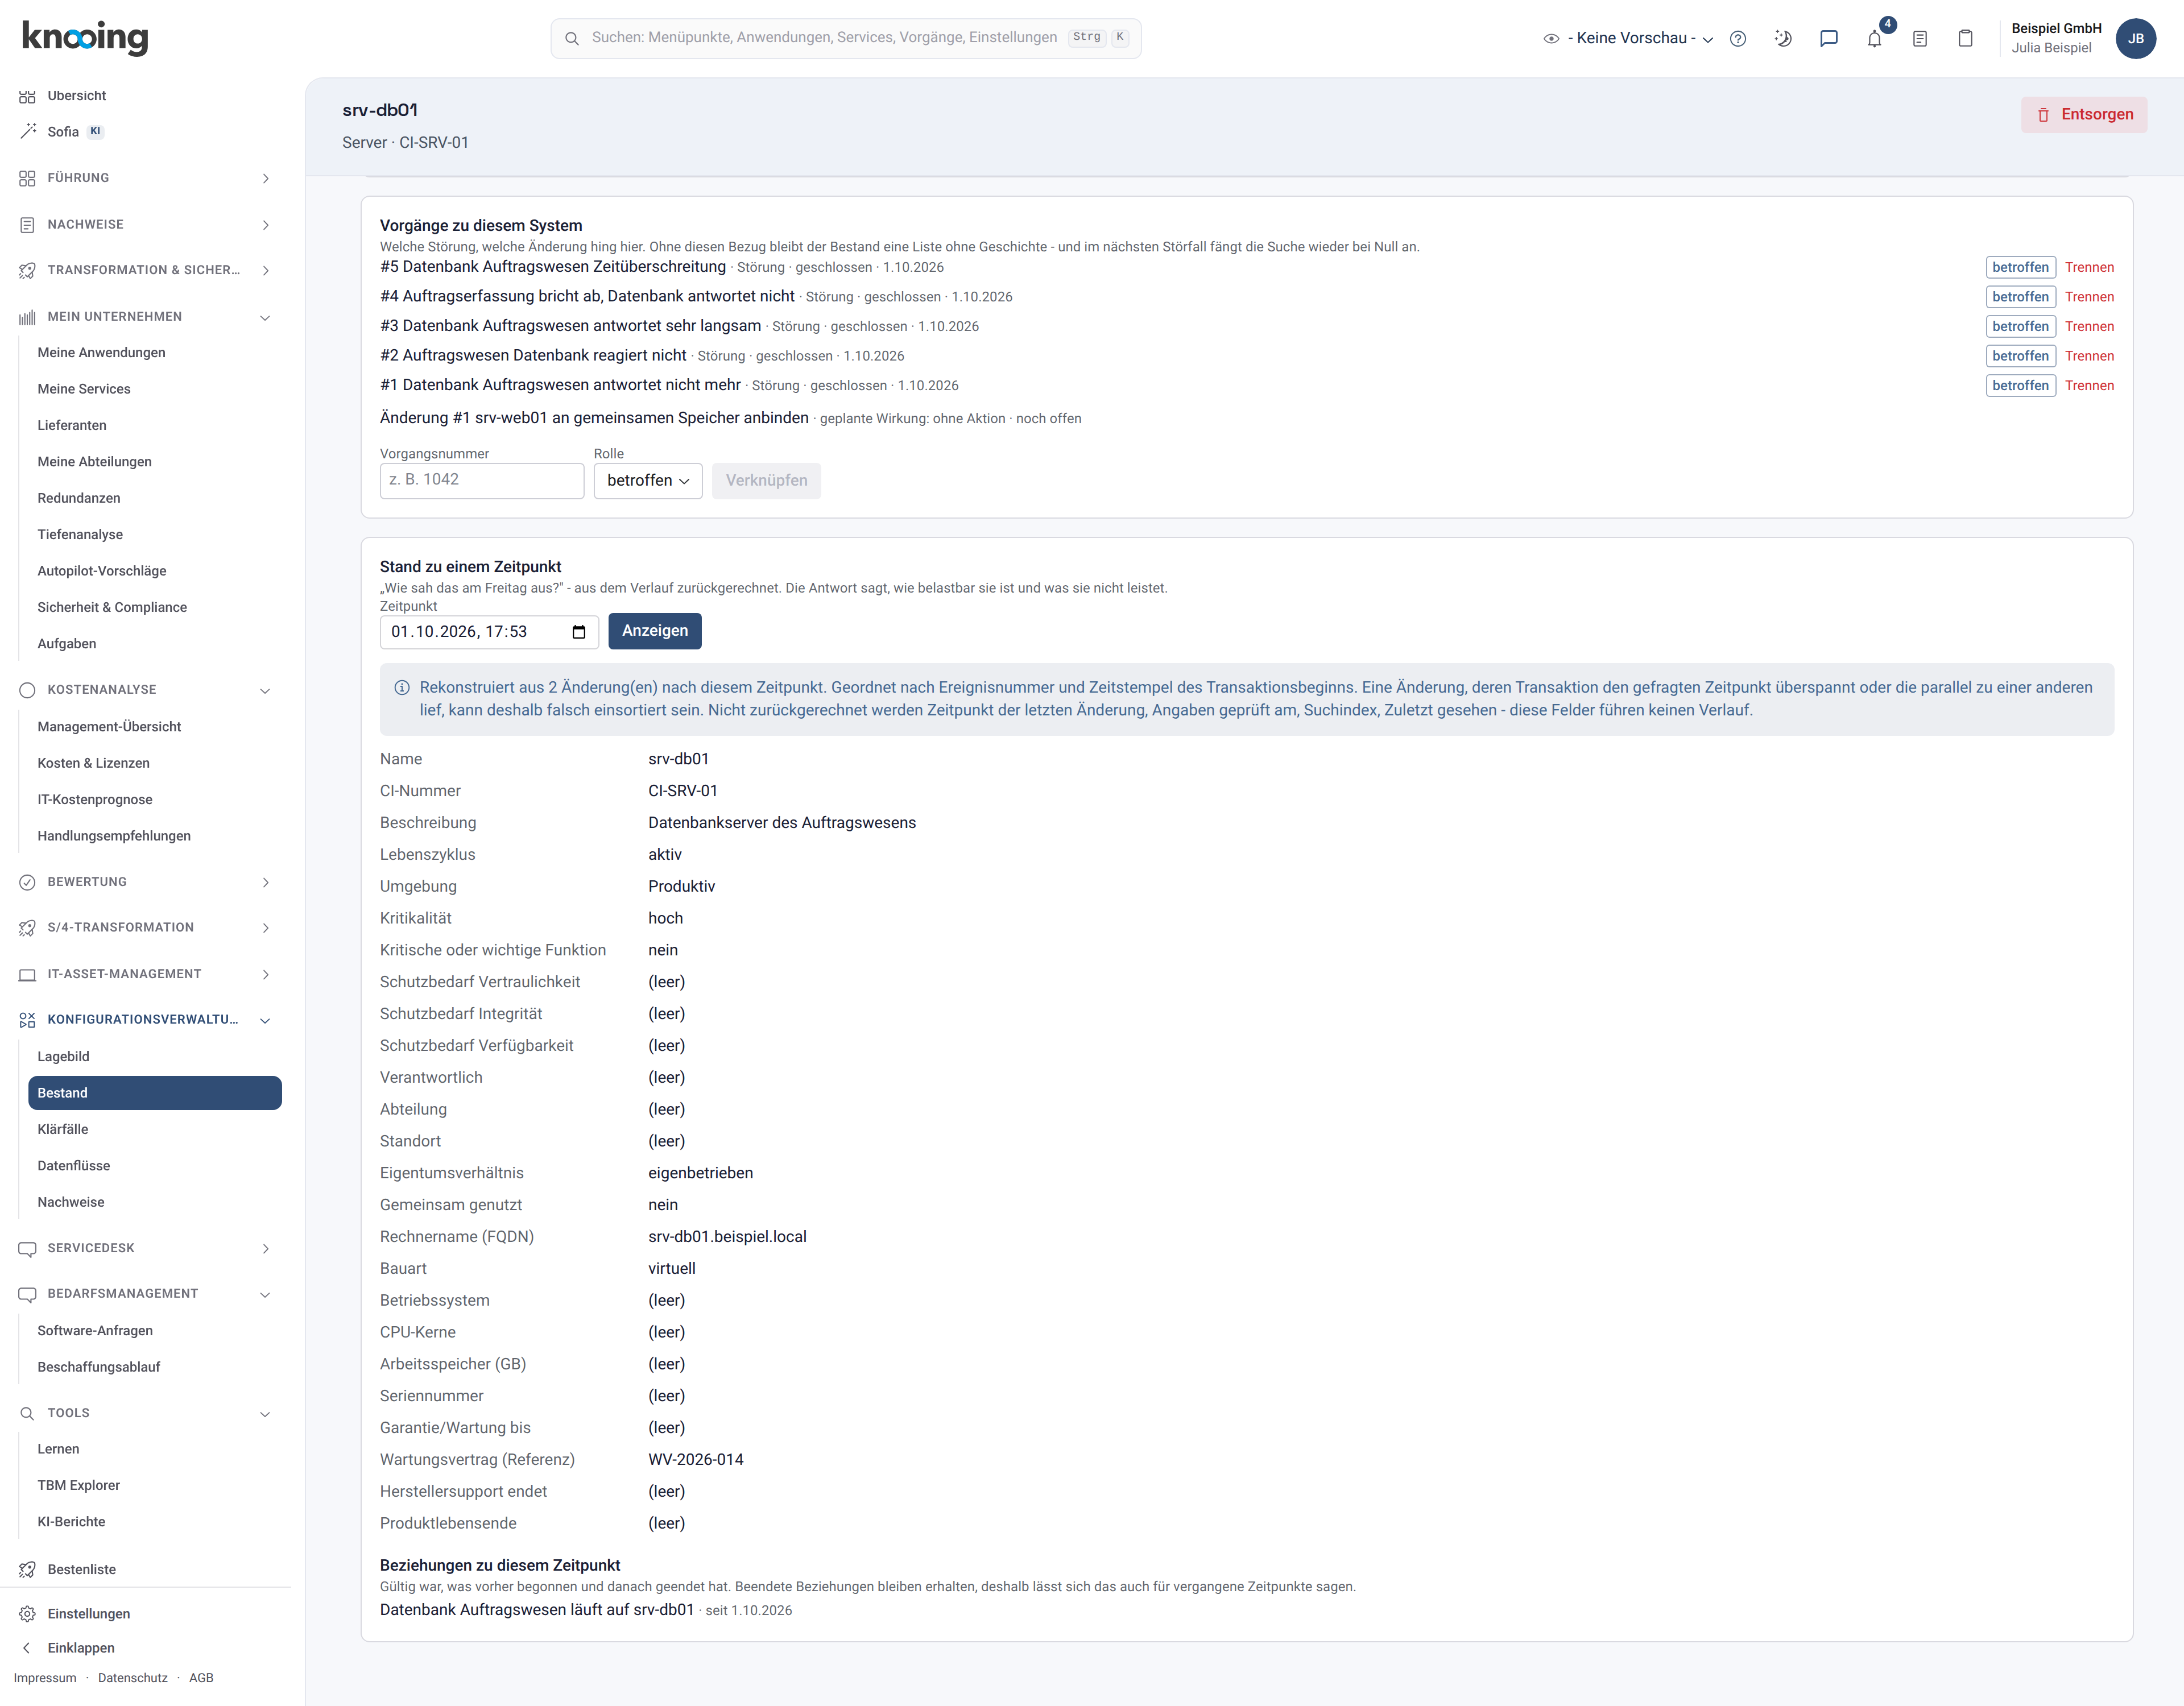Click the IT-Asset-Management laptop icon
Screen dimensions: 2184x1706
coord(27,974)
